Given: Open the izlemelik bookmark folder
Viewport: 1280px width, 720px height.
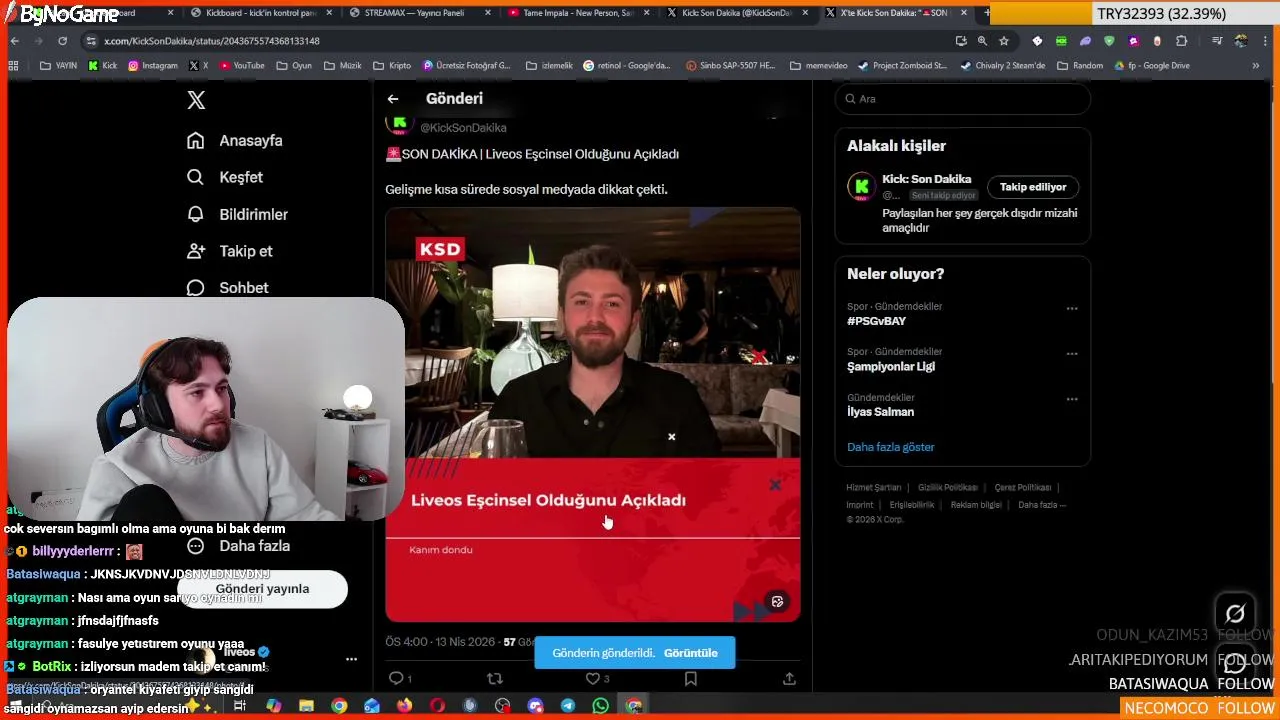Looking at the screenshot, I should [x=549, y=66].
